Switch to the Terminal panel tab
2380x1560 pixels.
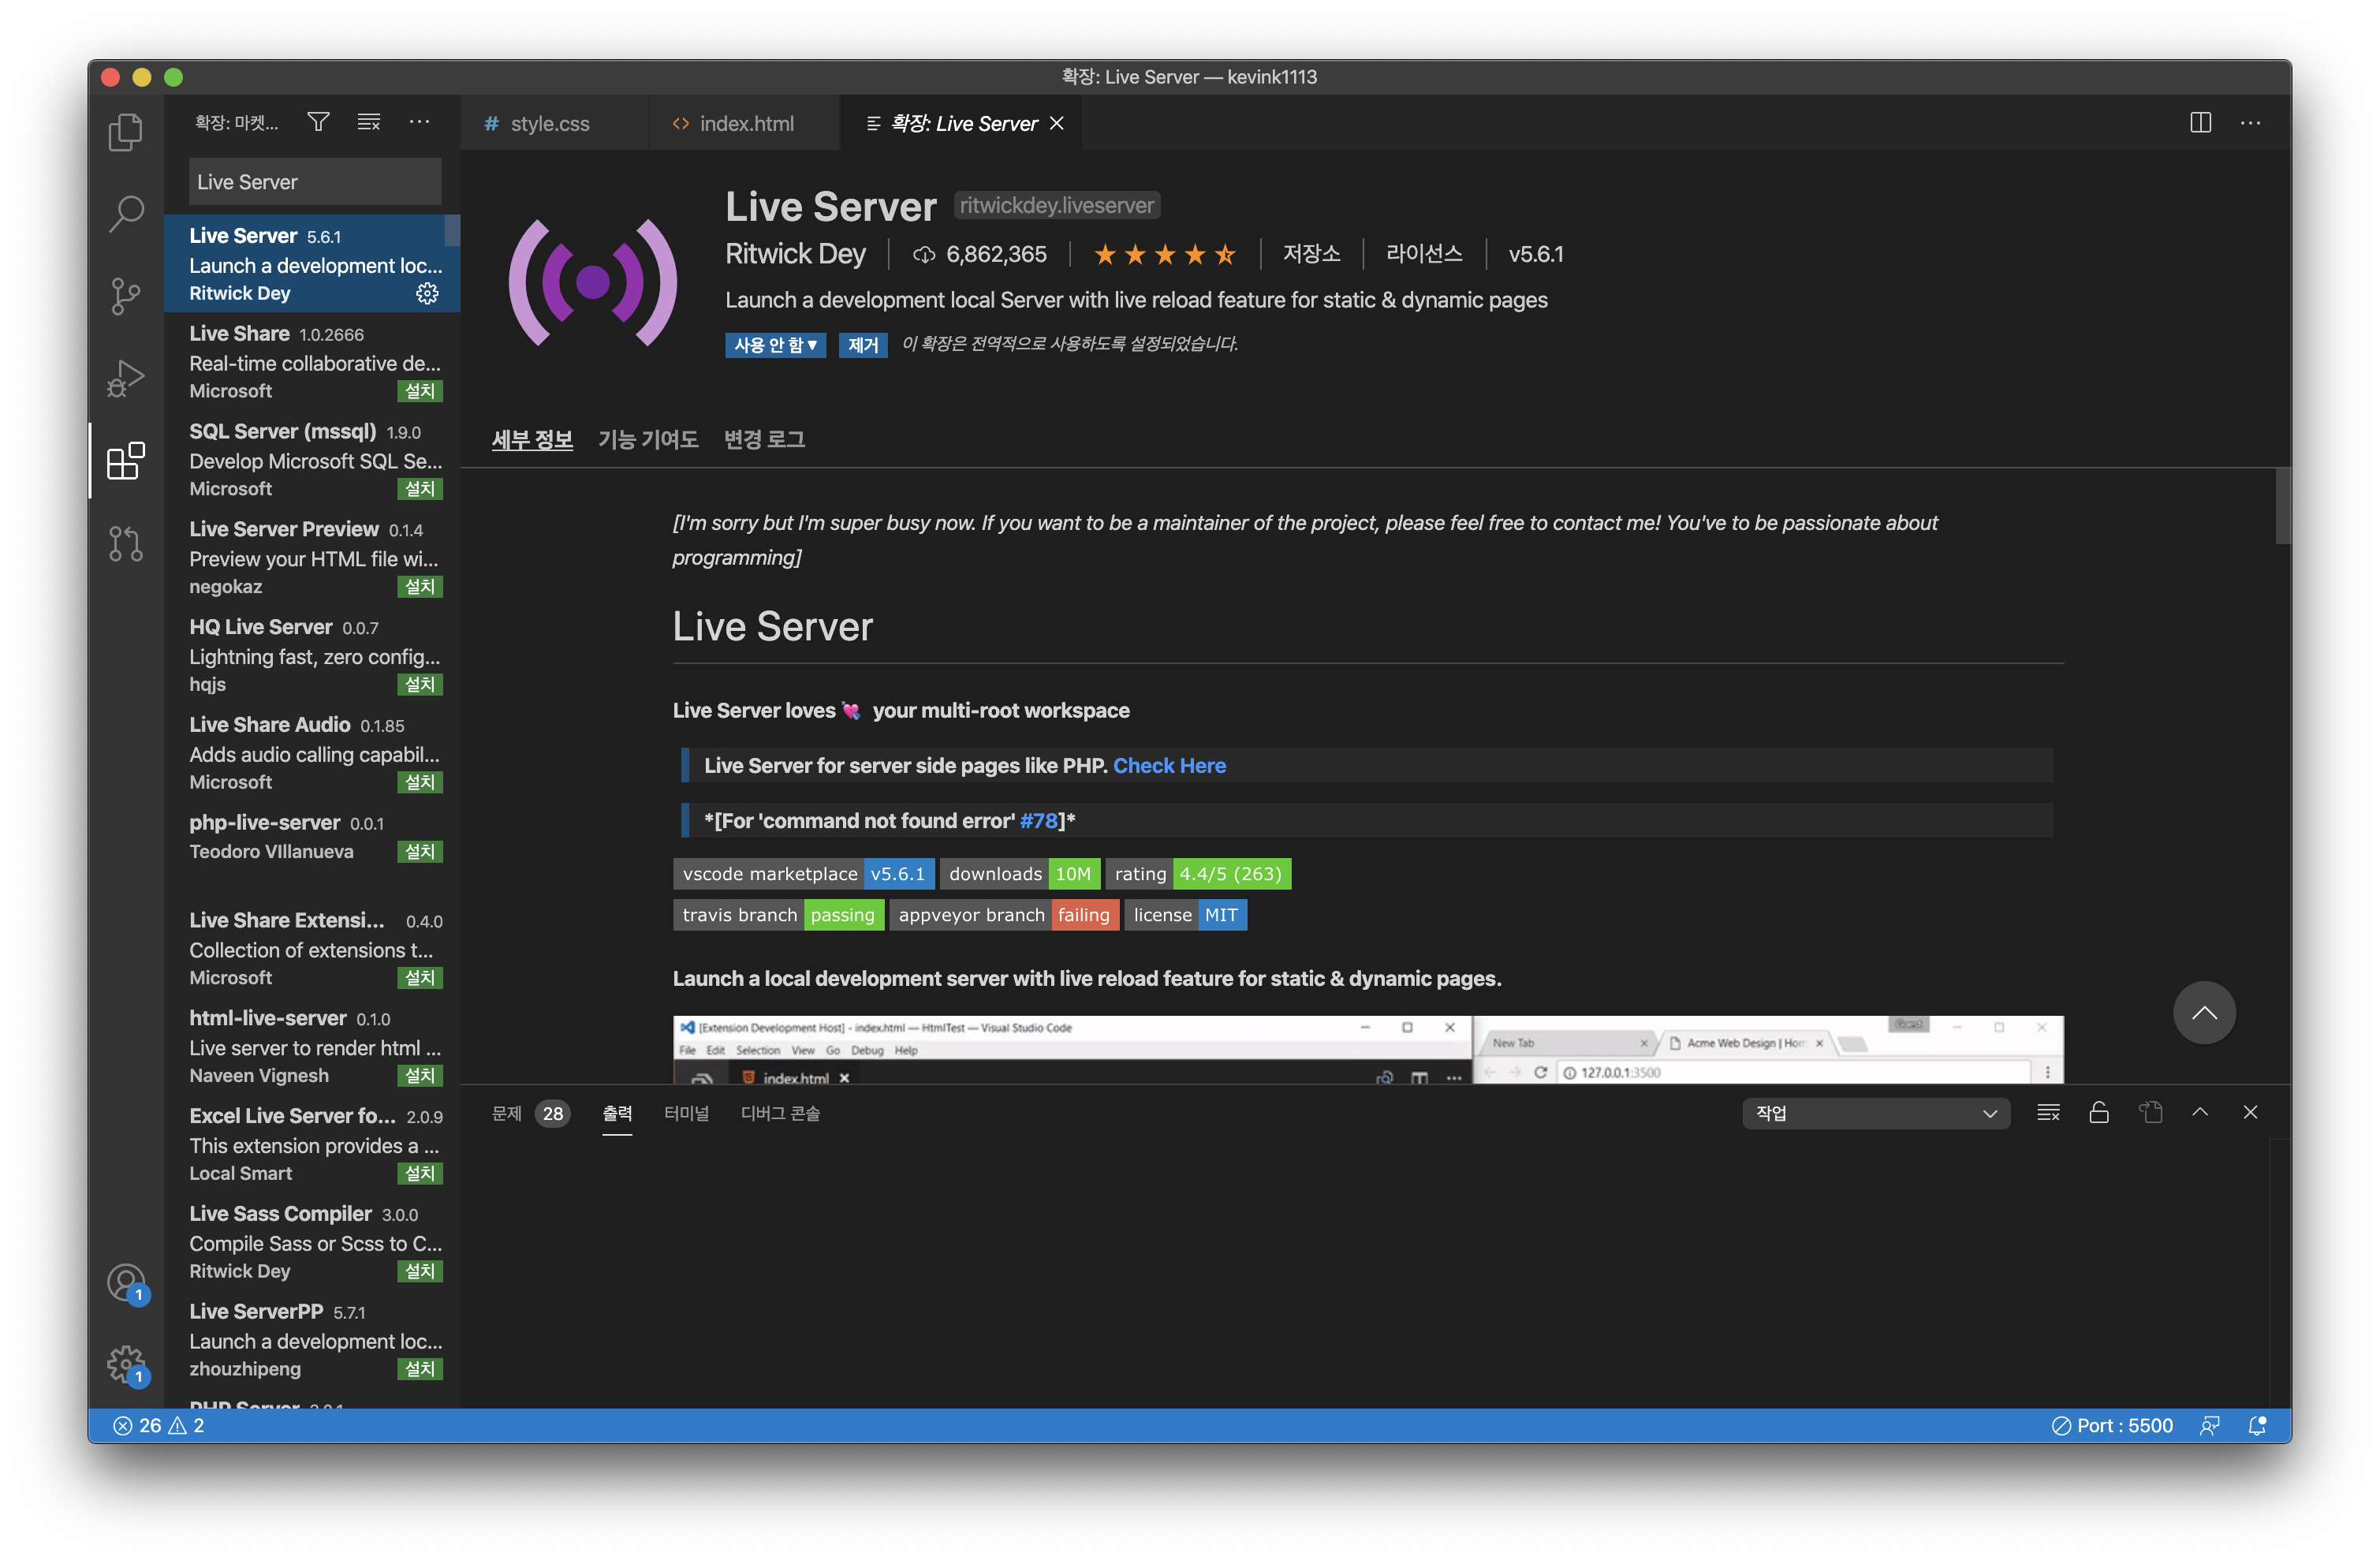point(686,1113)
